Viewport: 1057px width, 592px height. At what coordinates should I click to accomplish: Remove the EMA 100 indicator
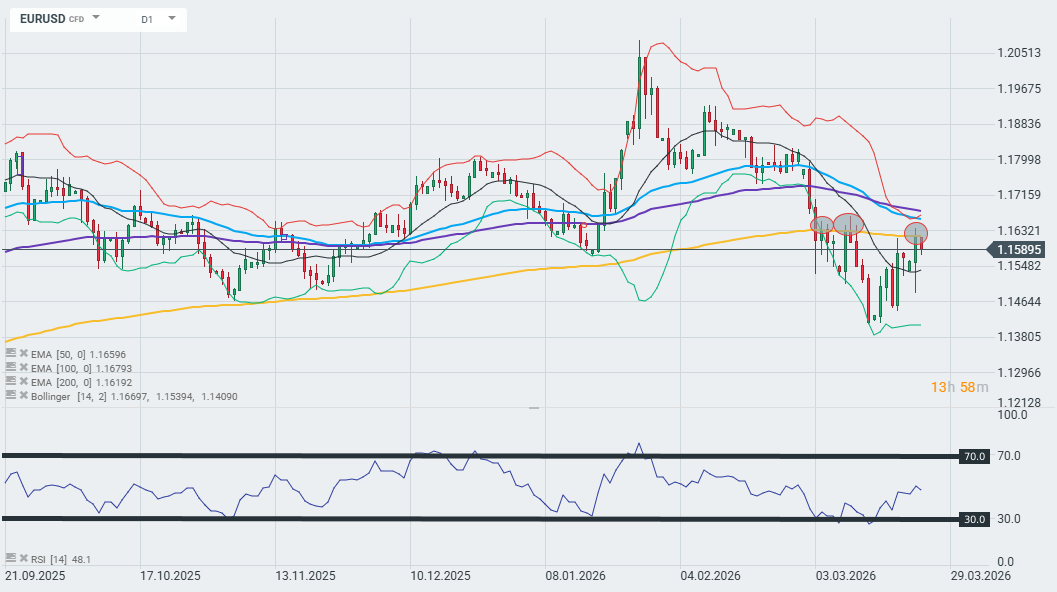(23, 368)
